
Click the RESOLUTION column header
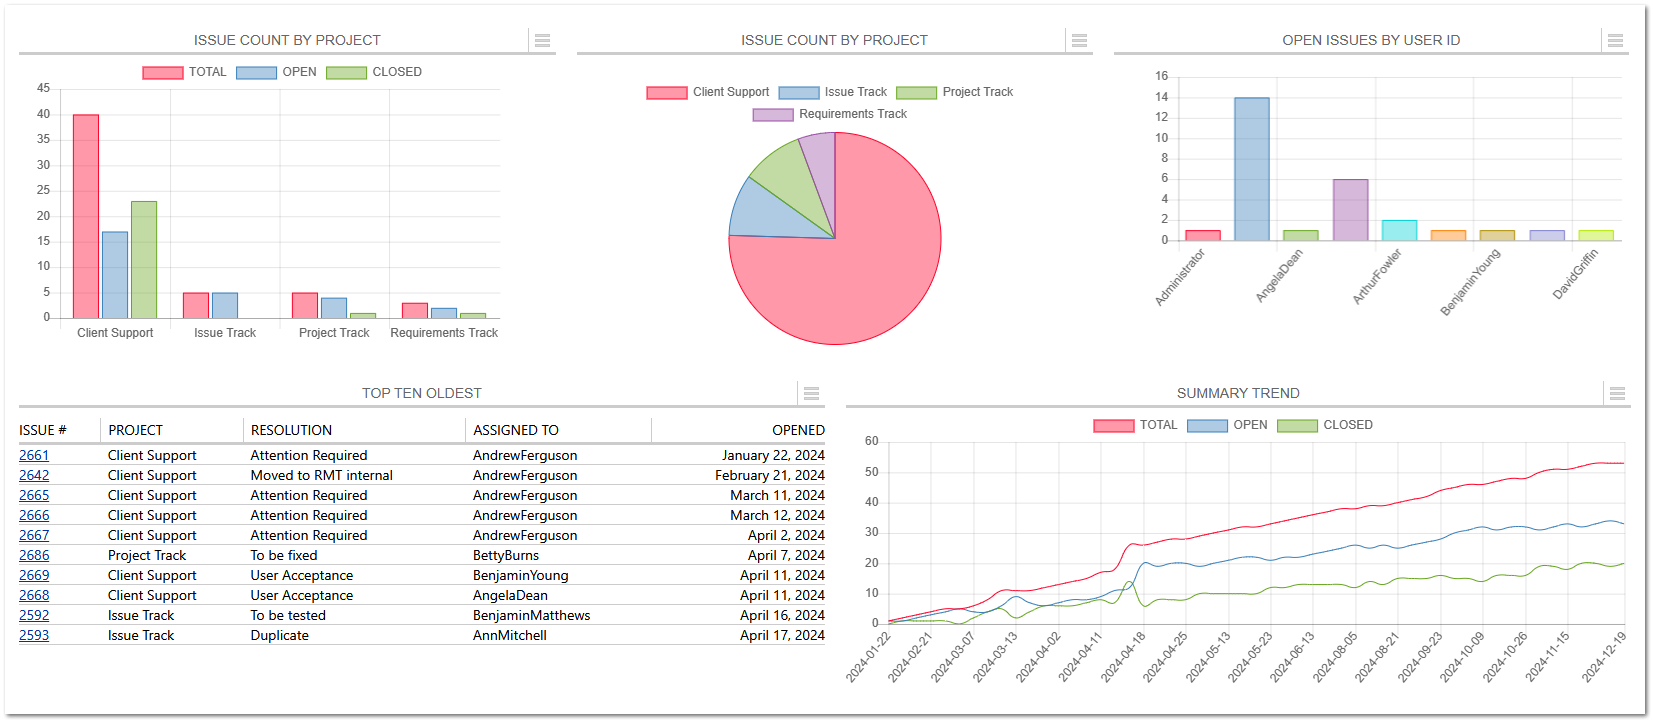click(291, 430)
